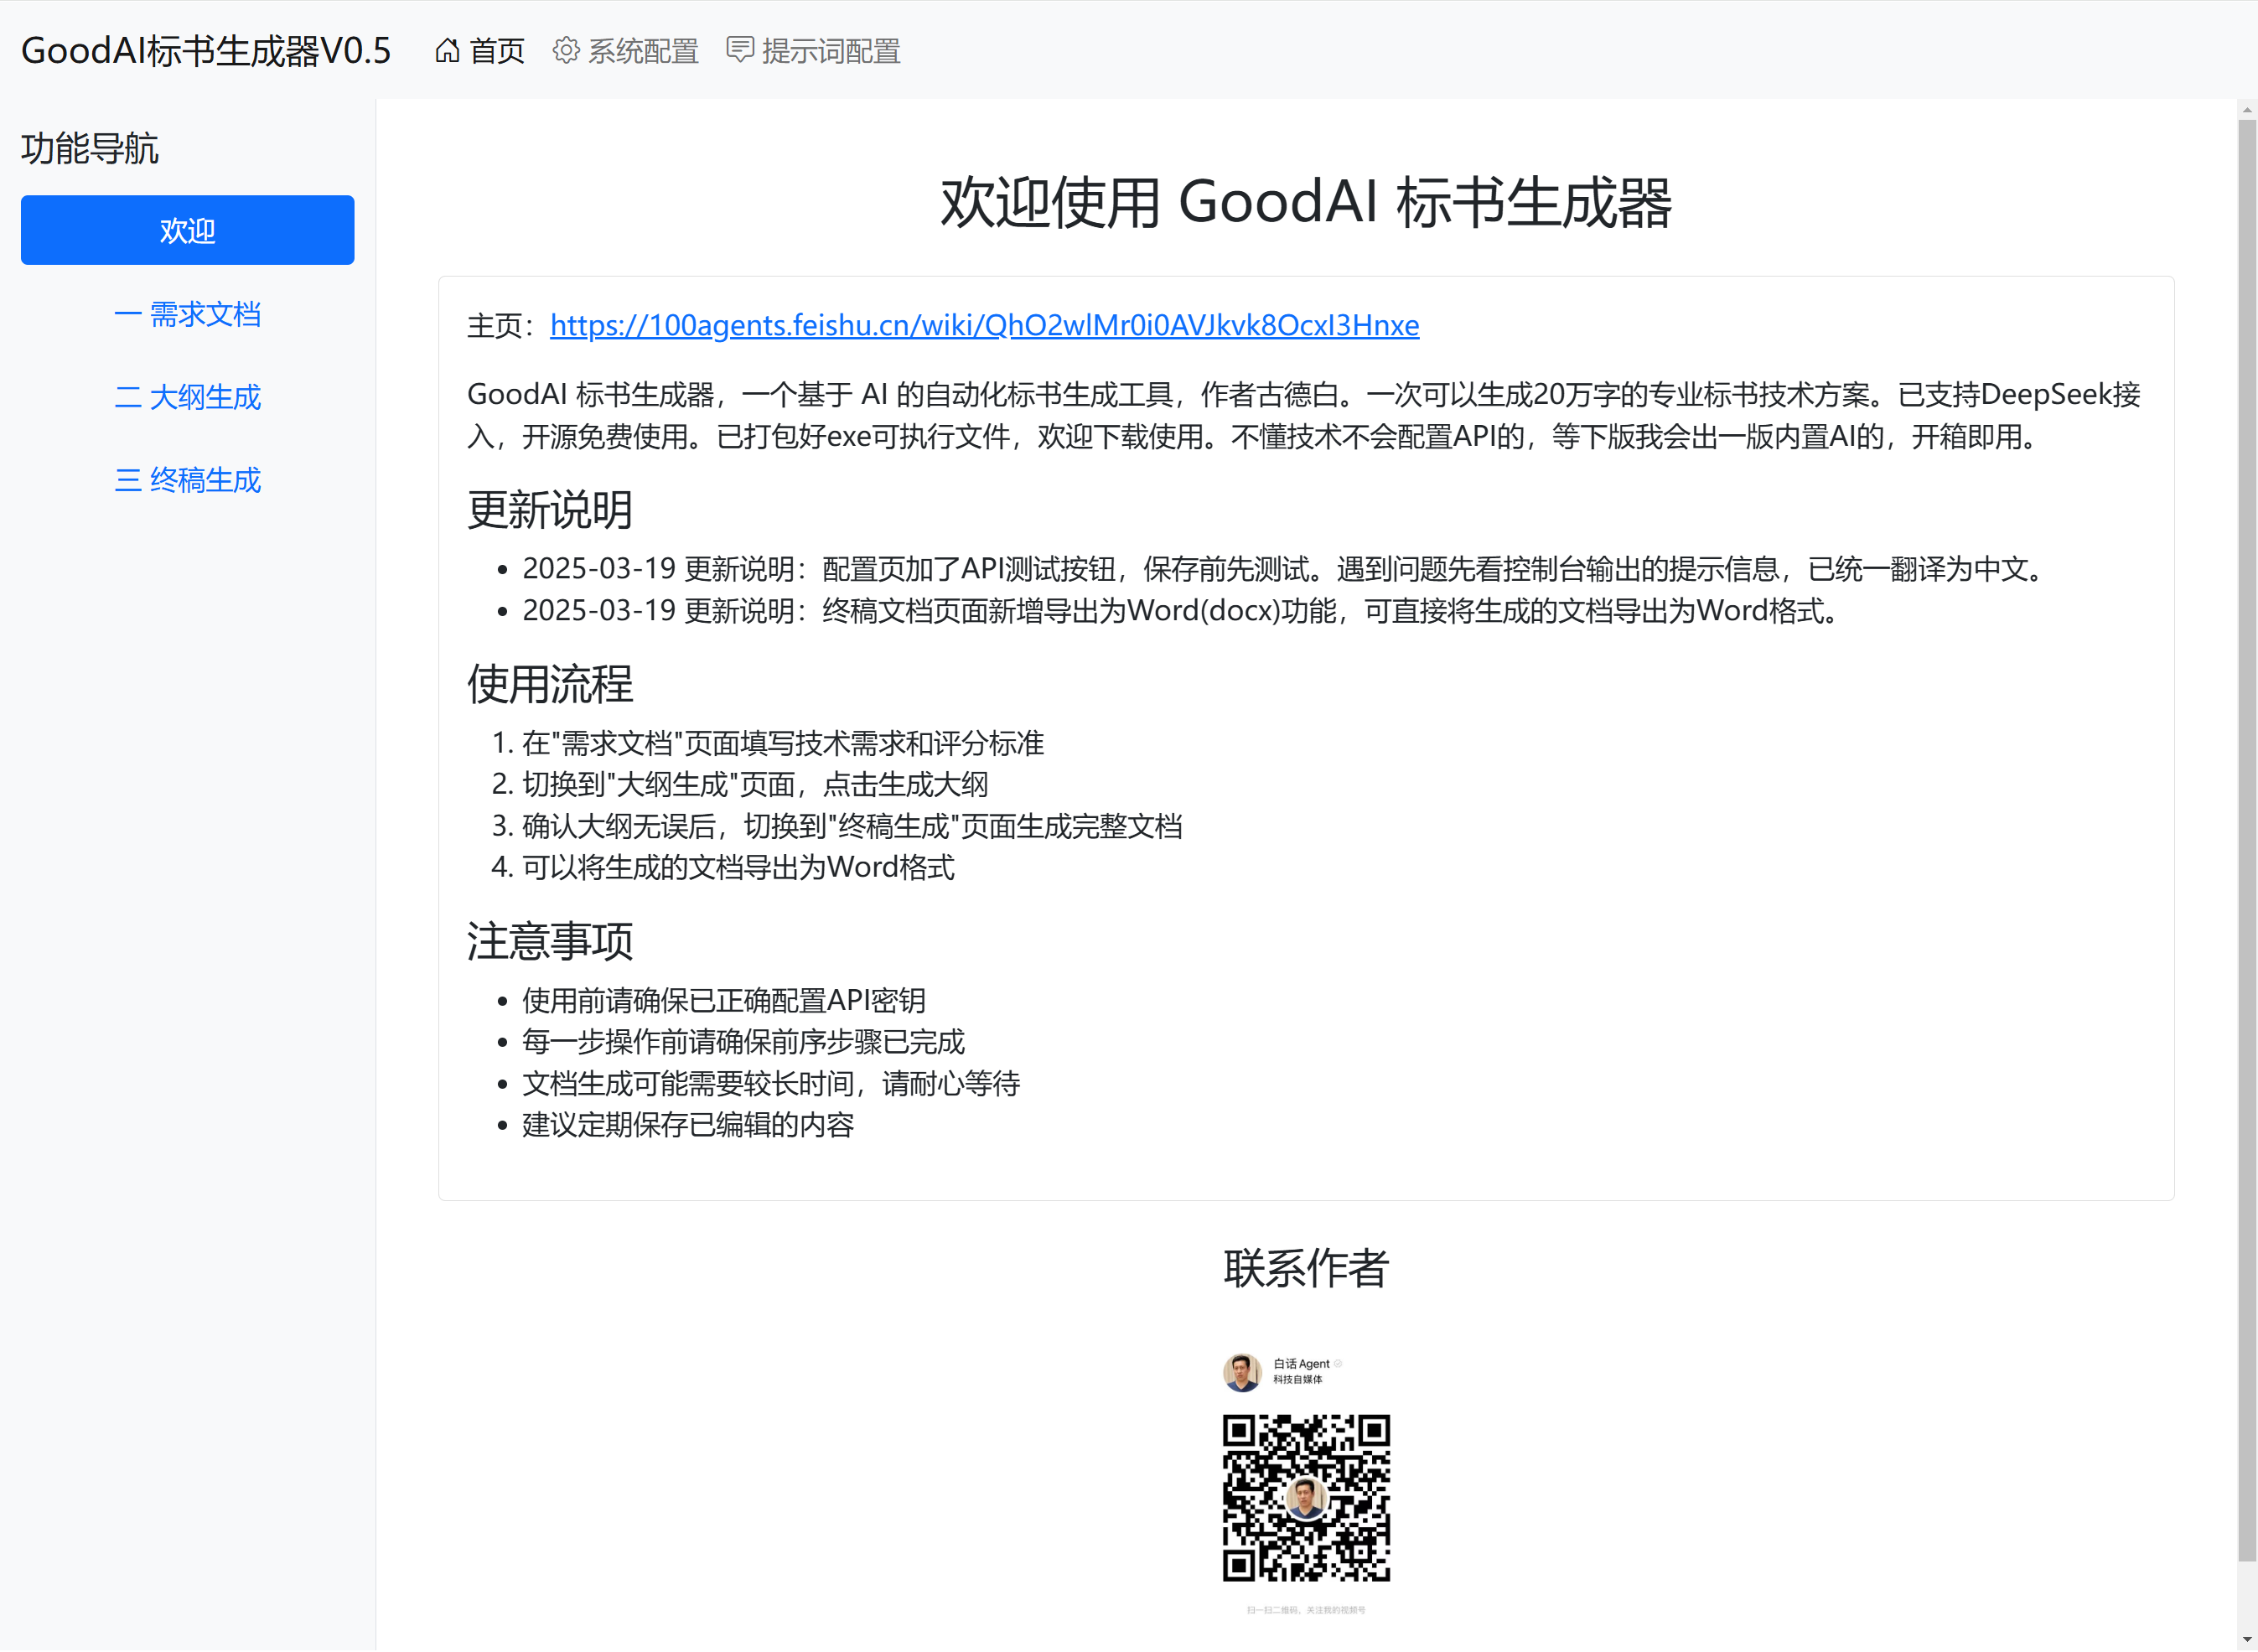Click the 联系作者 heading

(x=1306, y=1268)
